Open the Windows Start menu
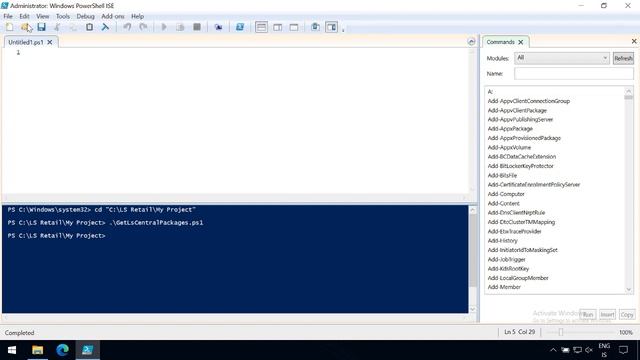 point(12,350)
